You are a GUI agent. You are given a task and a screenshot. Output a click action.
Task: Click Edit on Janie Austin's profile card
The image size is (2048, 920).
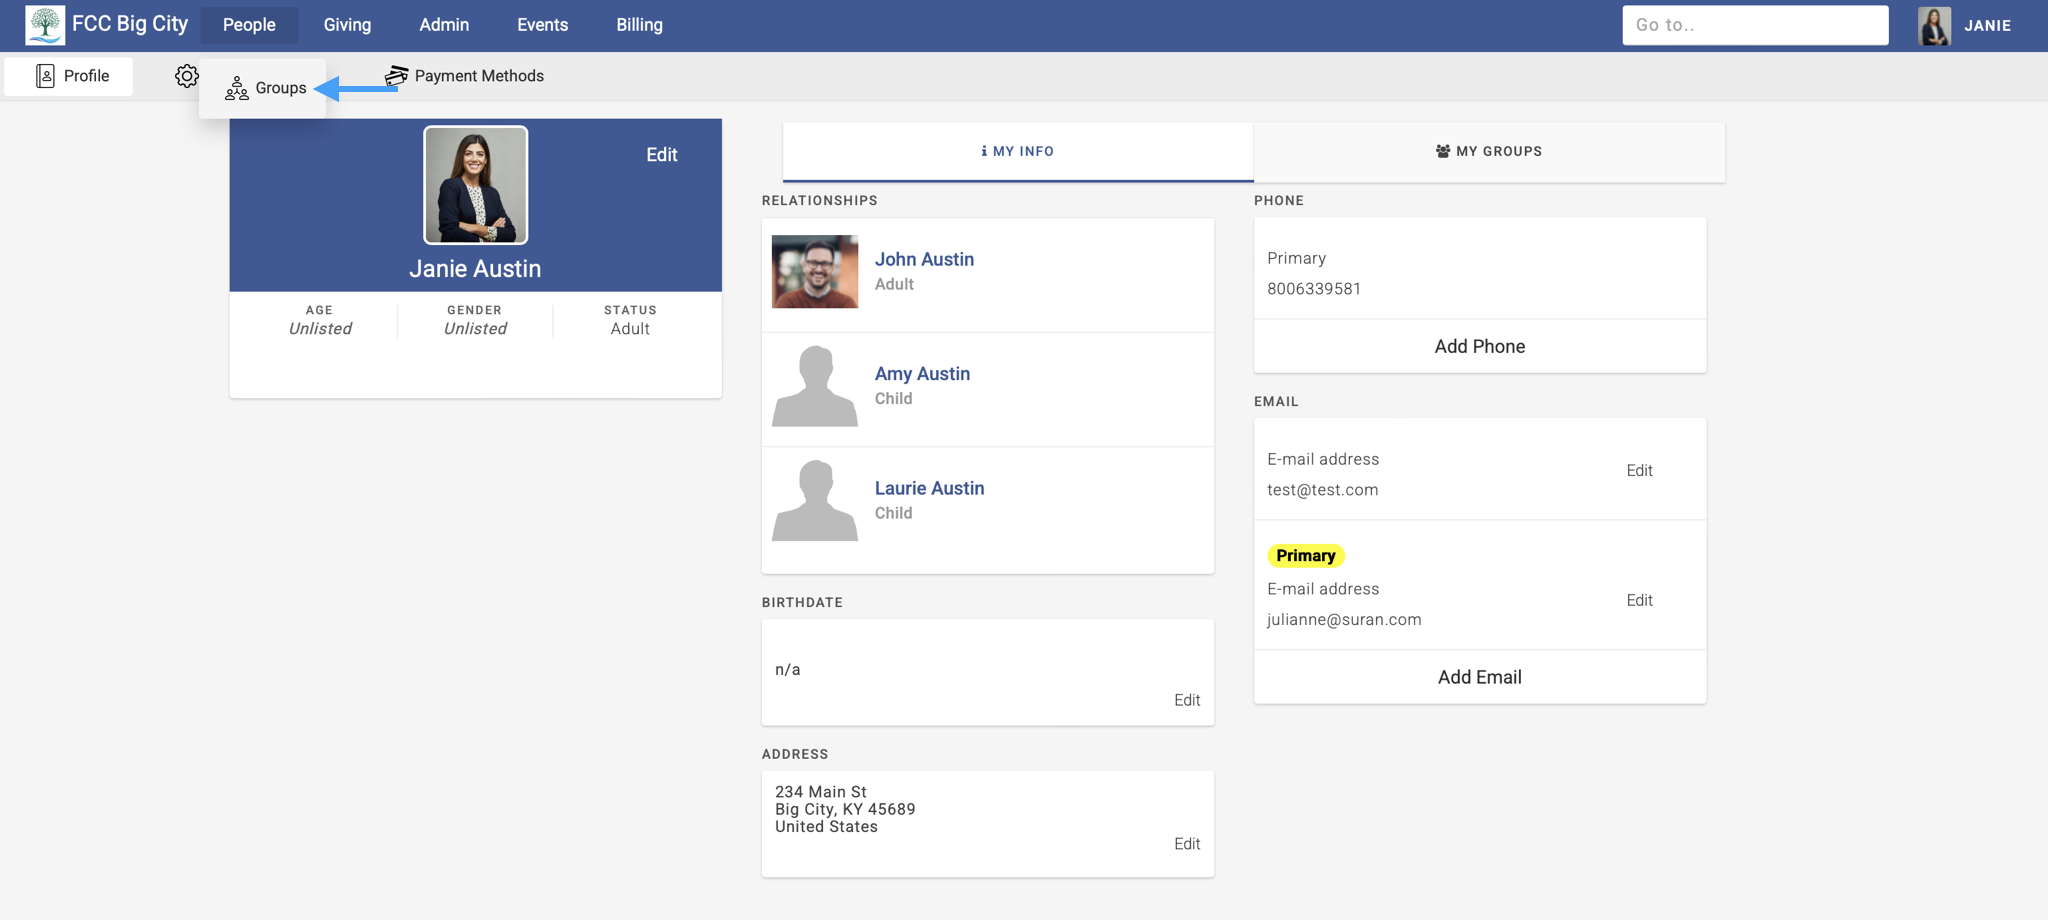661,155
